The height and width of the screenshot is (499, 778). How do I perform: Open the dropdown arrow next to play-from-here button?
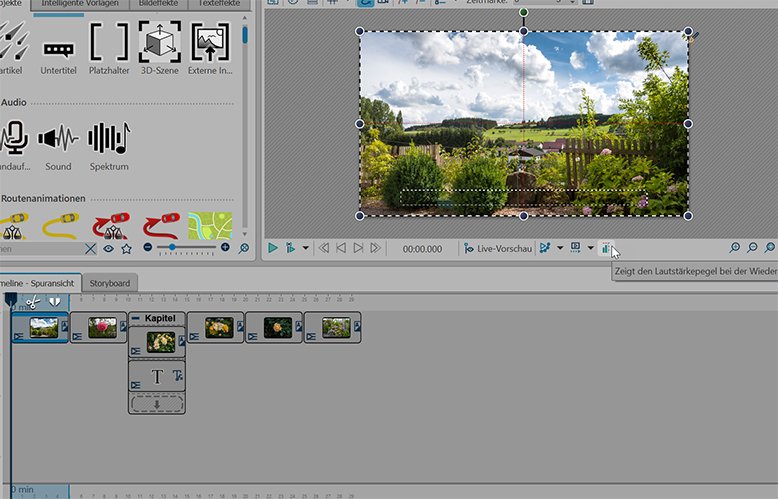305,248
